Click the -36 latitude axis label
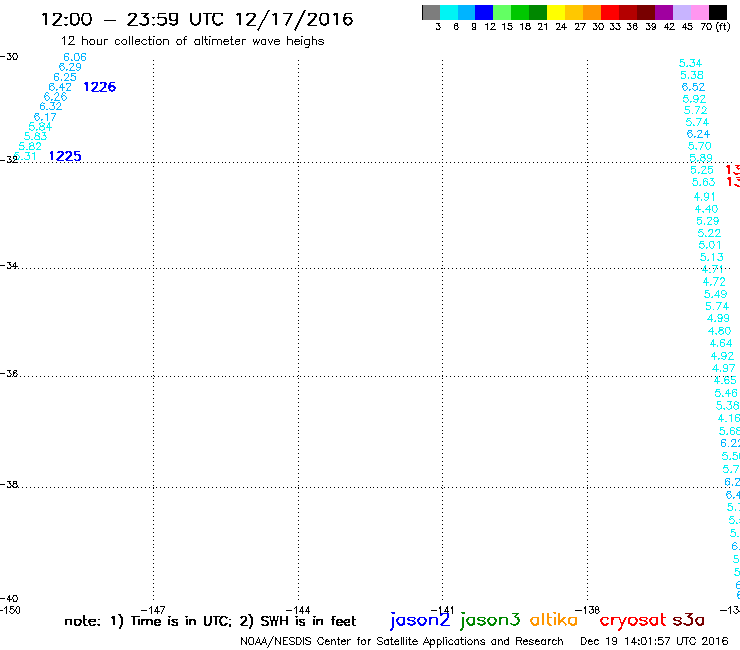The width and height of the screenshot is (740, 650). pos(9,373)
